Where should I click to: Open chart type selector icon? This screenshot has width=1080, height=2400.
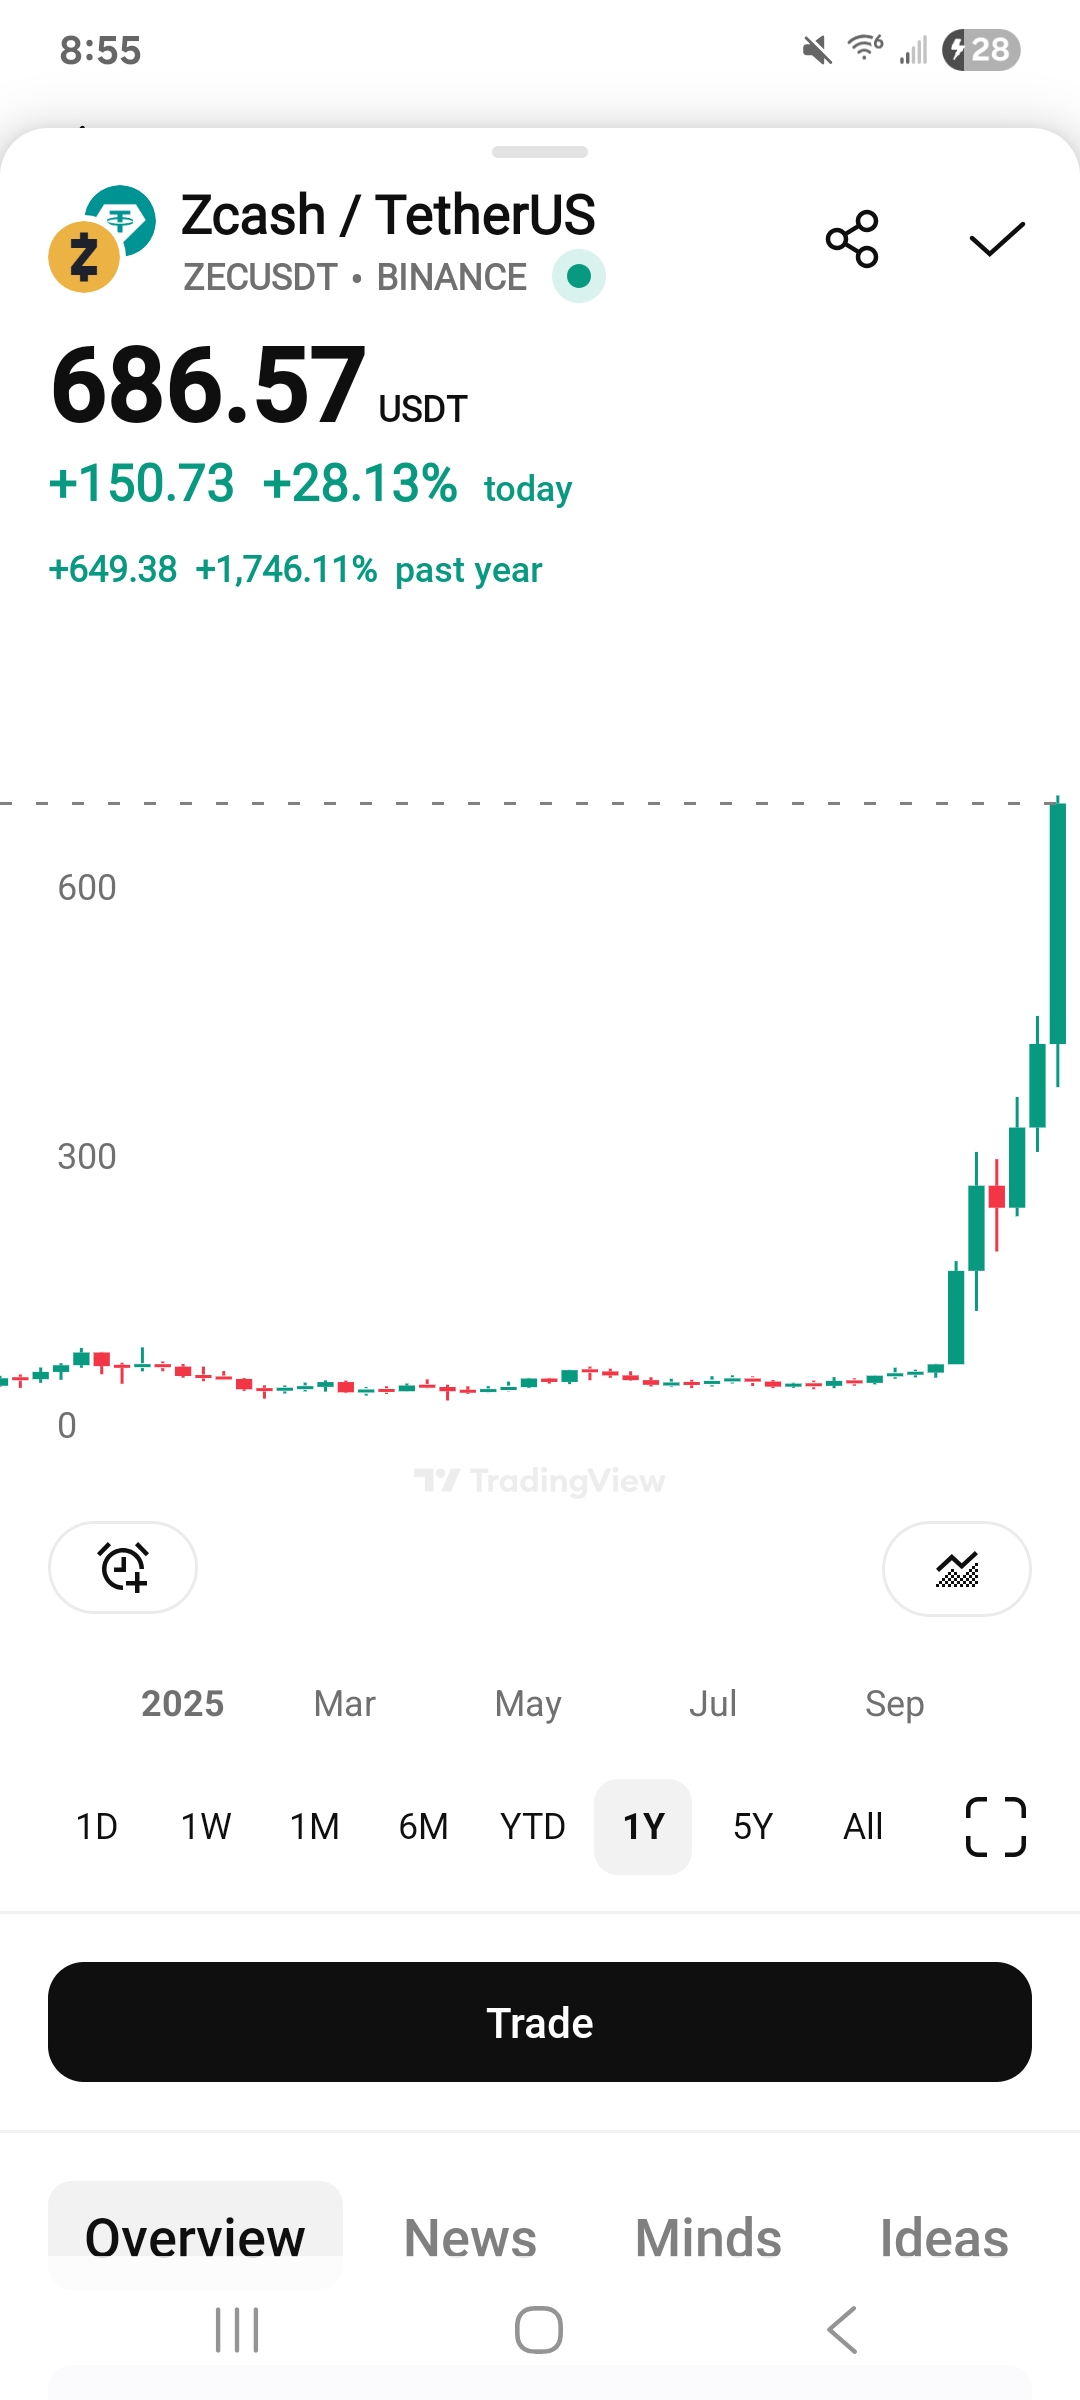pos(956,1568)
